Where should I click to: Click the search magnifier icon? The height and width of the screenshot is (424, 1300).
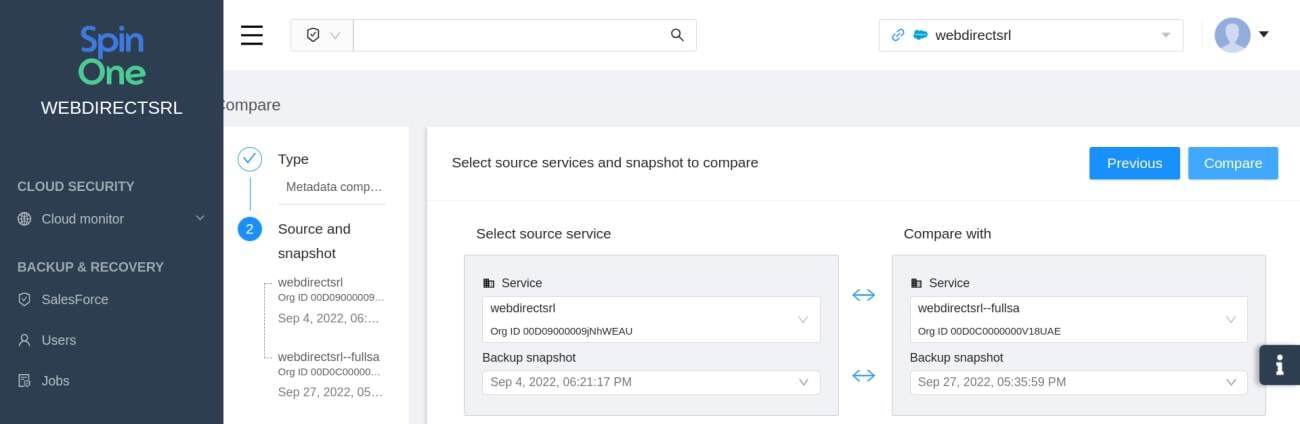tap(677, 35)
